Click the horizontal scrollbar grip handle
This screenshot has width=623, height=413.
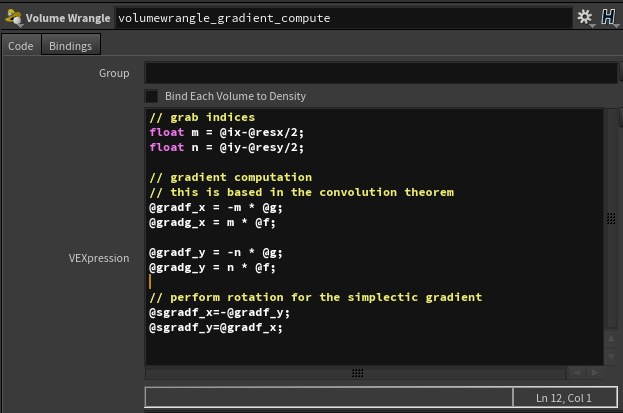tap(357, 373)
